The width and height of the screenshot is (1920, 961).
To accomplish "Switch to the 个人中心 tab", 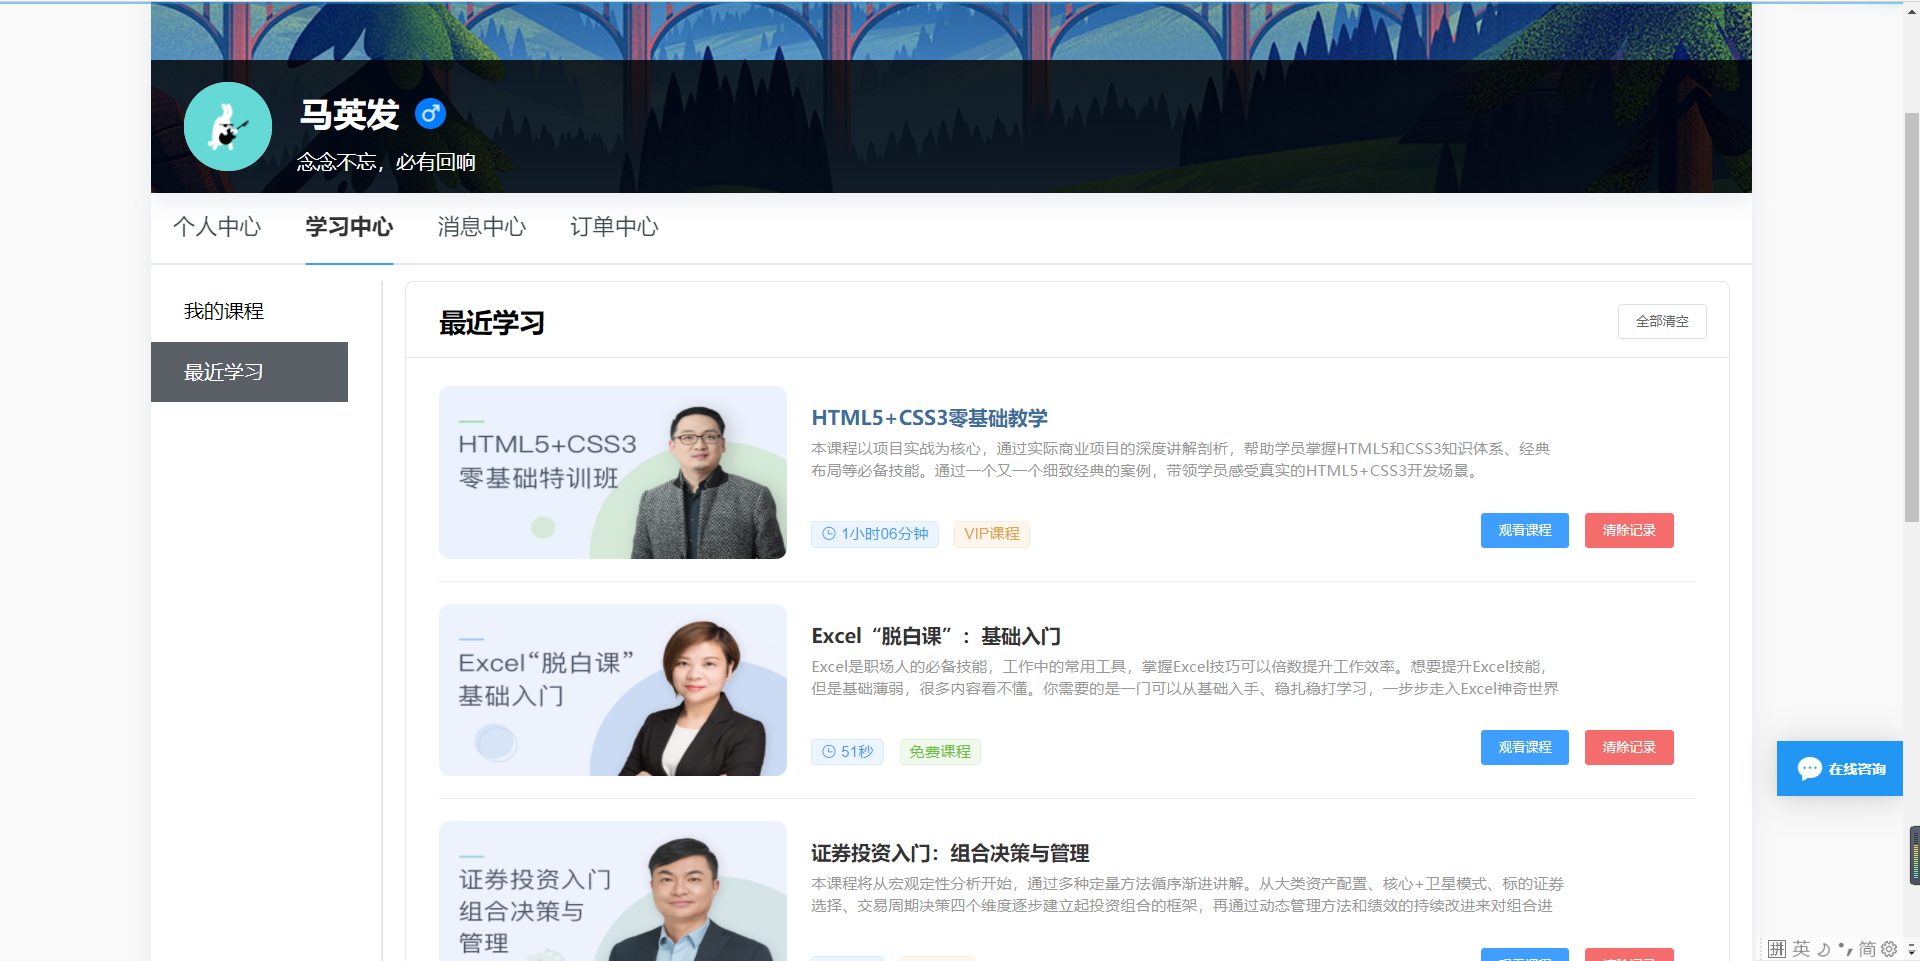I will (x=217, y=227).
